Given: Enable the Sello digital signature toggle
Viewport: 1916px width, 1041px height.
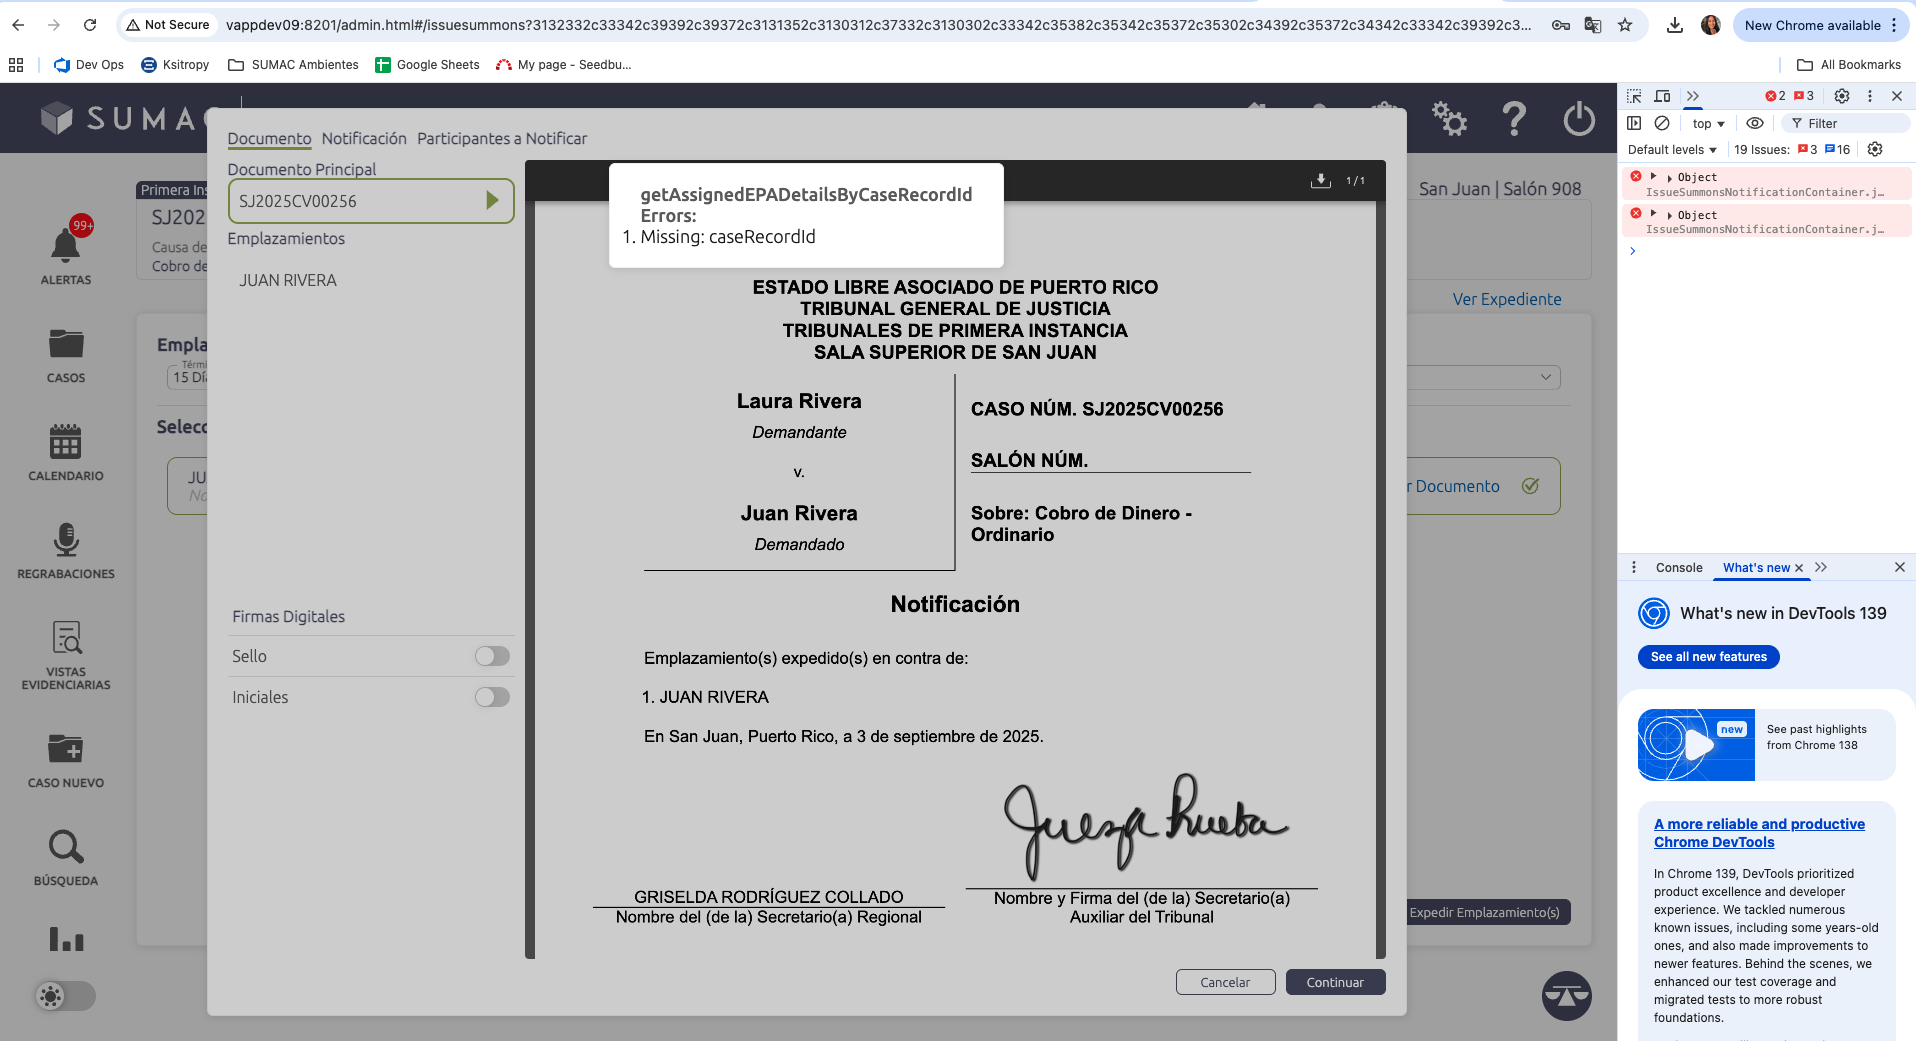Looking at the screenshot, I should (x=492, y=656).
